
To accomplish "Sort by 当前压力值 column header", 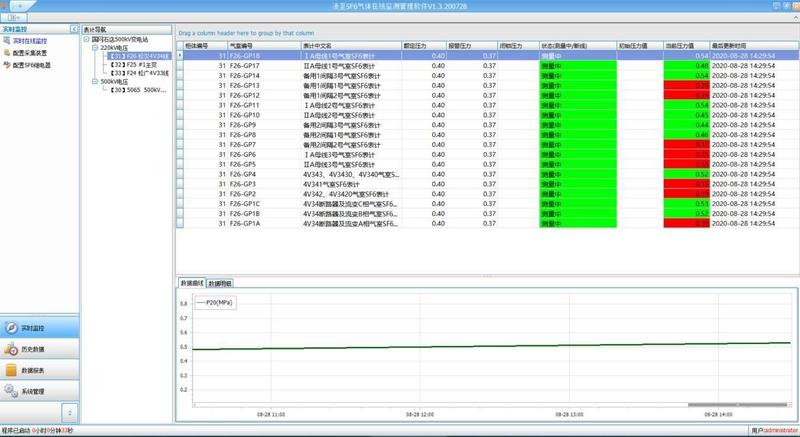I will tap(687, 46).
